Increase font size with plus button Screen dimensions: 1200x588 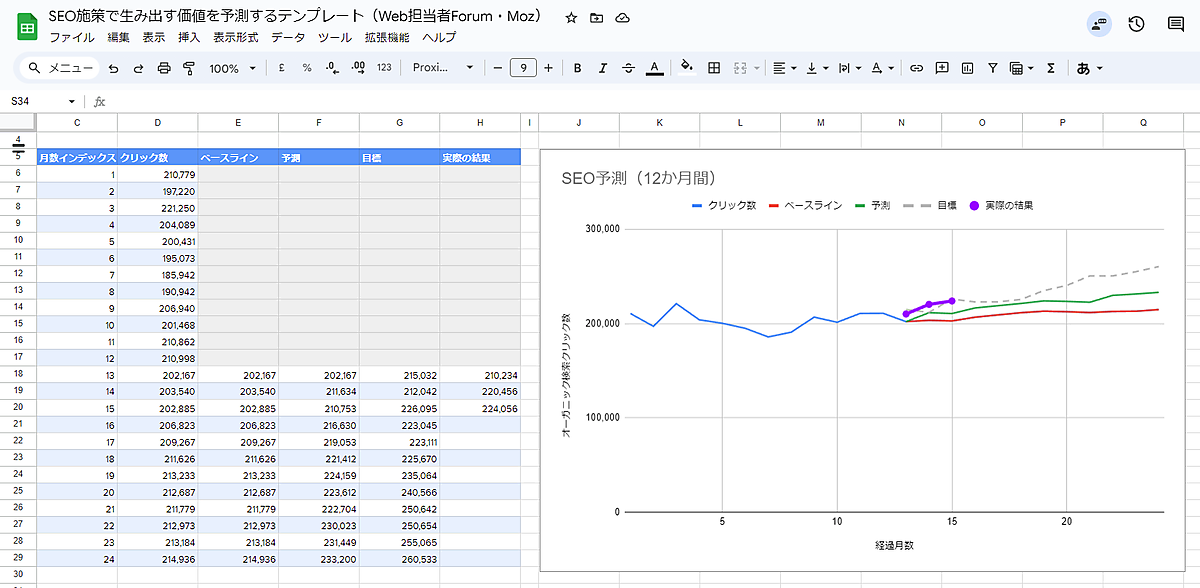coord(548,68)
